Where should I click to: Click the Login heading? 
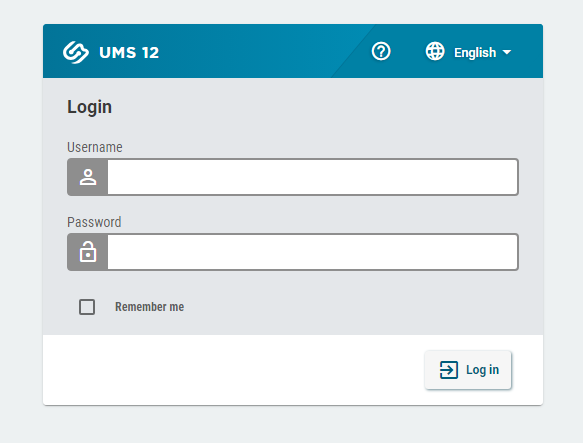[89, 107]
